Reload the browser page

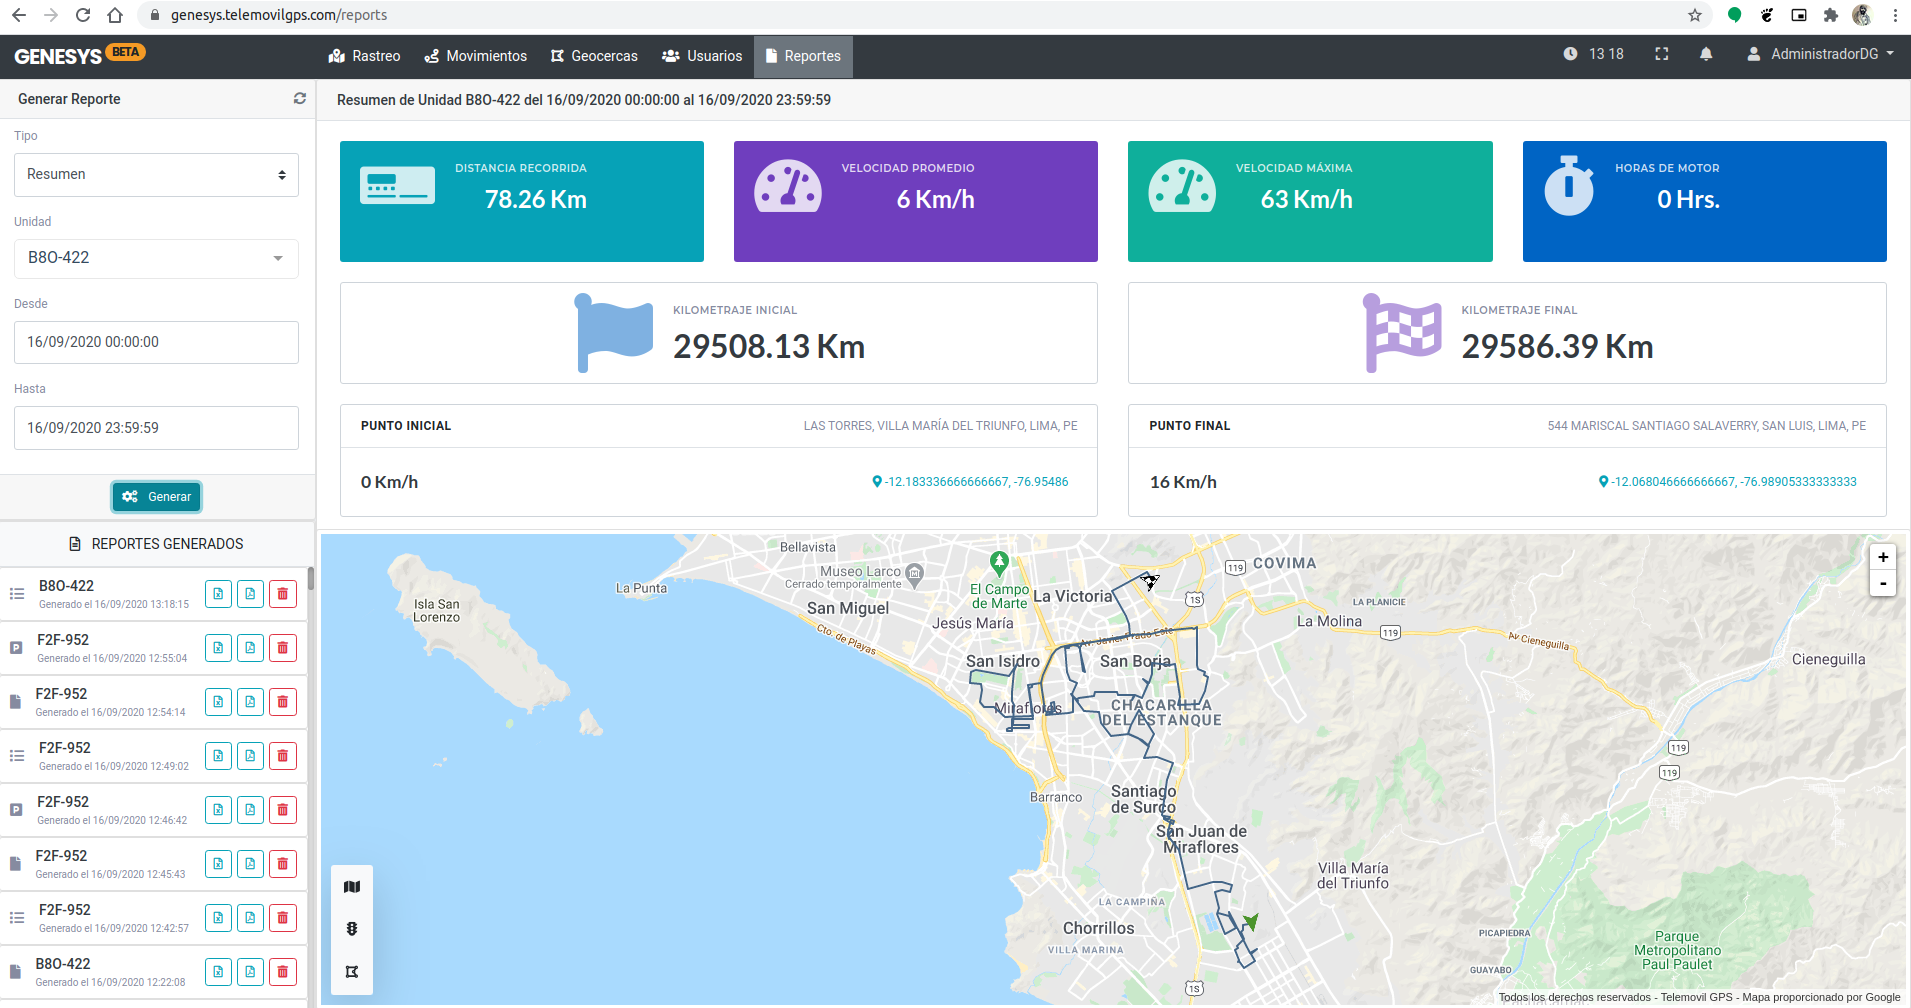pyautogui.click(x=83, y=15)
